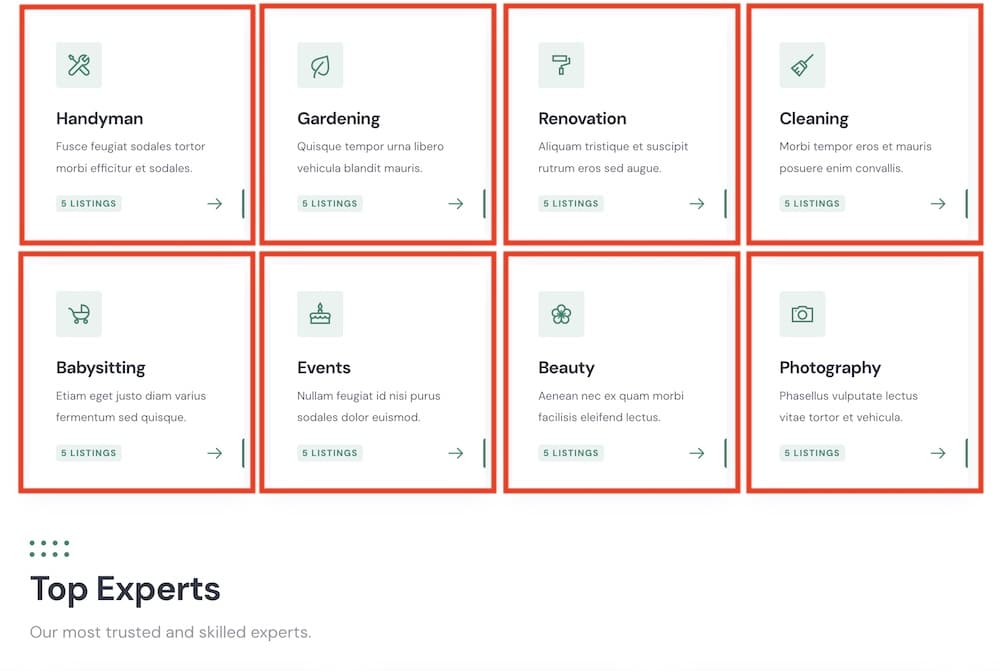Follow the arrow on the Beauty card
The width and height of the screenshot is (1000, 671).
coord(697,453)
